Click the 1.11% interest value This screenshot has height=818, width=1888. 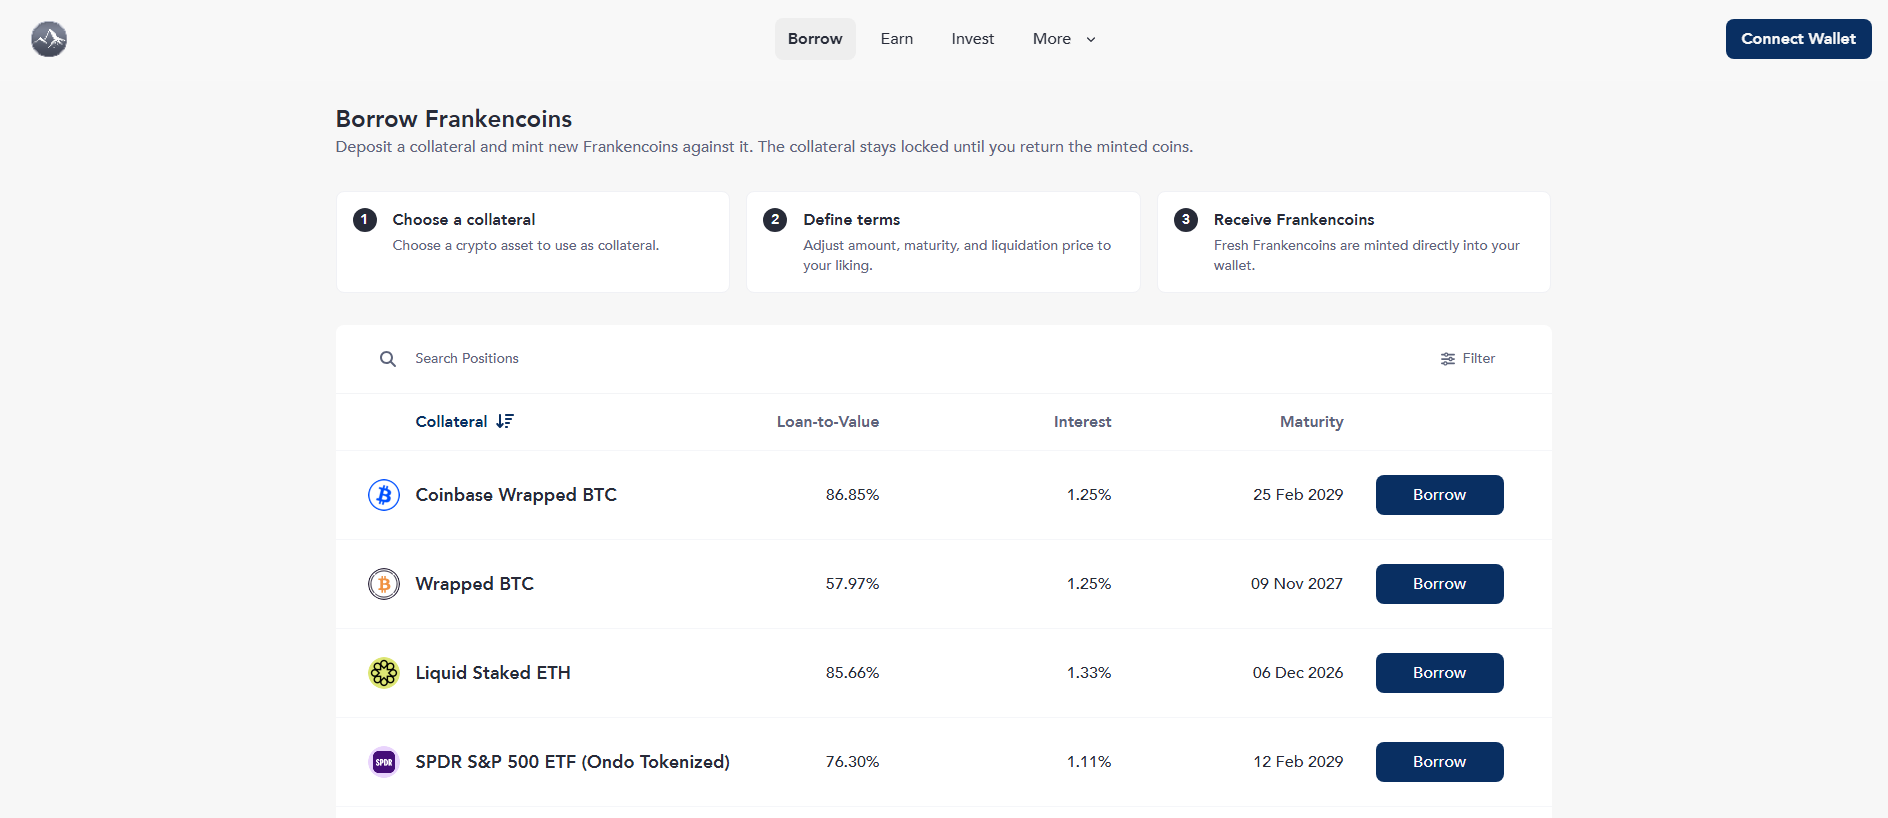[x=1089, y=762]
